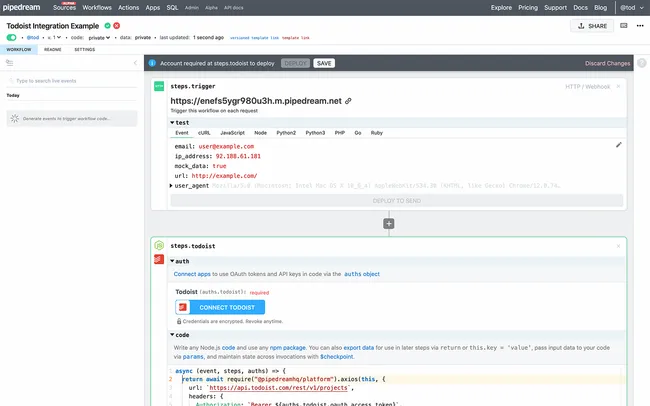This screenshot has width=650, height=406.
Task: Open the Apps menu
Action: click(153, 7)
